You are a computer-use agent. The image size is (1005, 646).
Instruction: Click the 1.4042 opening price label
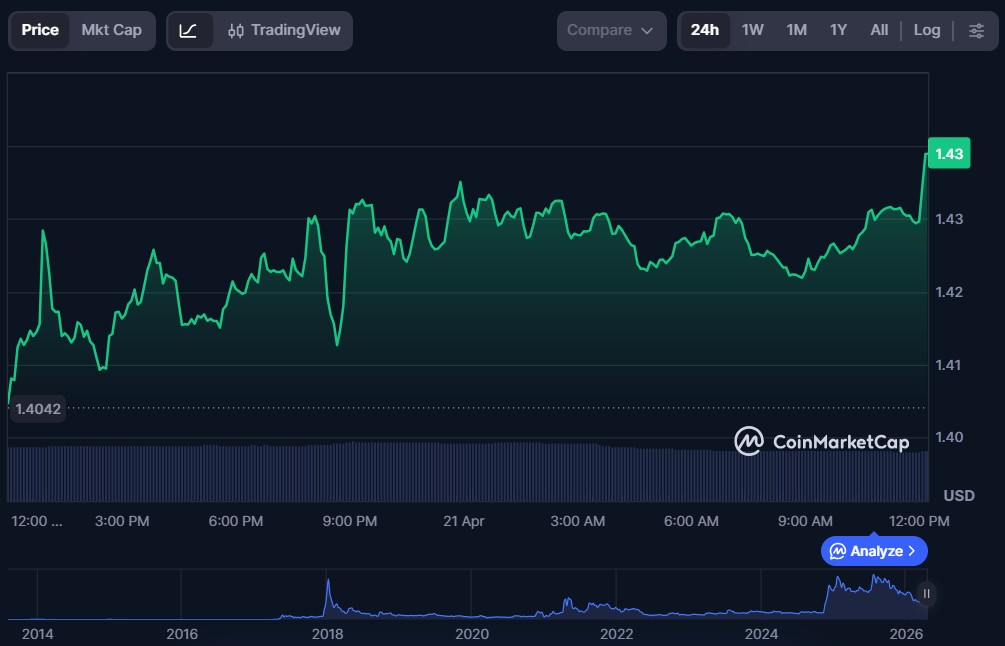point(38,408)
